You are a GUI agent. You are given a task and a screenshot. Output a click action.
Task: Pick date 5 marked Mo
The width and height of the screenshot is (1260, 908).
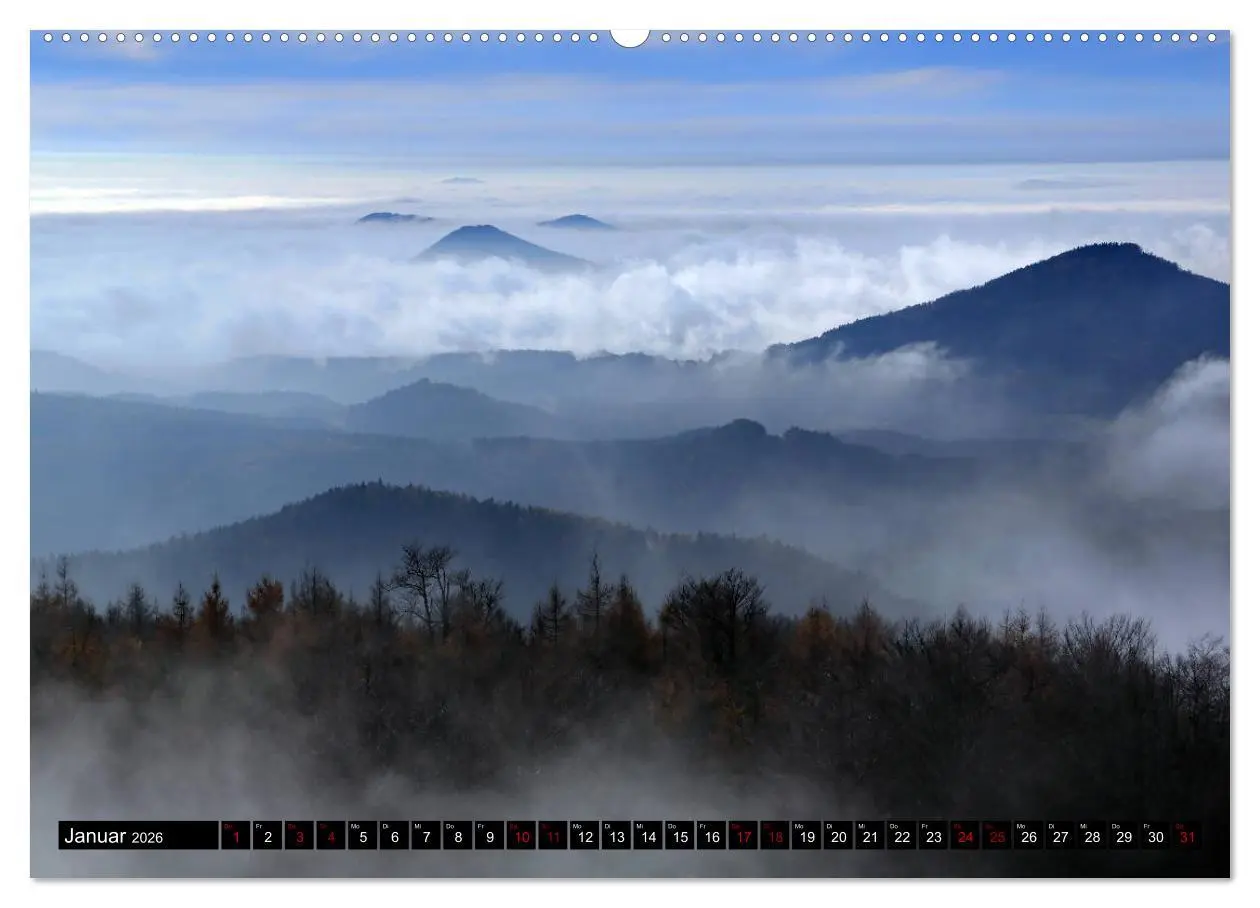pos(362,836)
